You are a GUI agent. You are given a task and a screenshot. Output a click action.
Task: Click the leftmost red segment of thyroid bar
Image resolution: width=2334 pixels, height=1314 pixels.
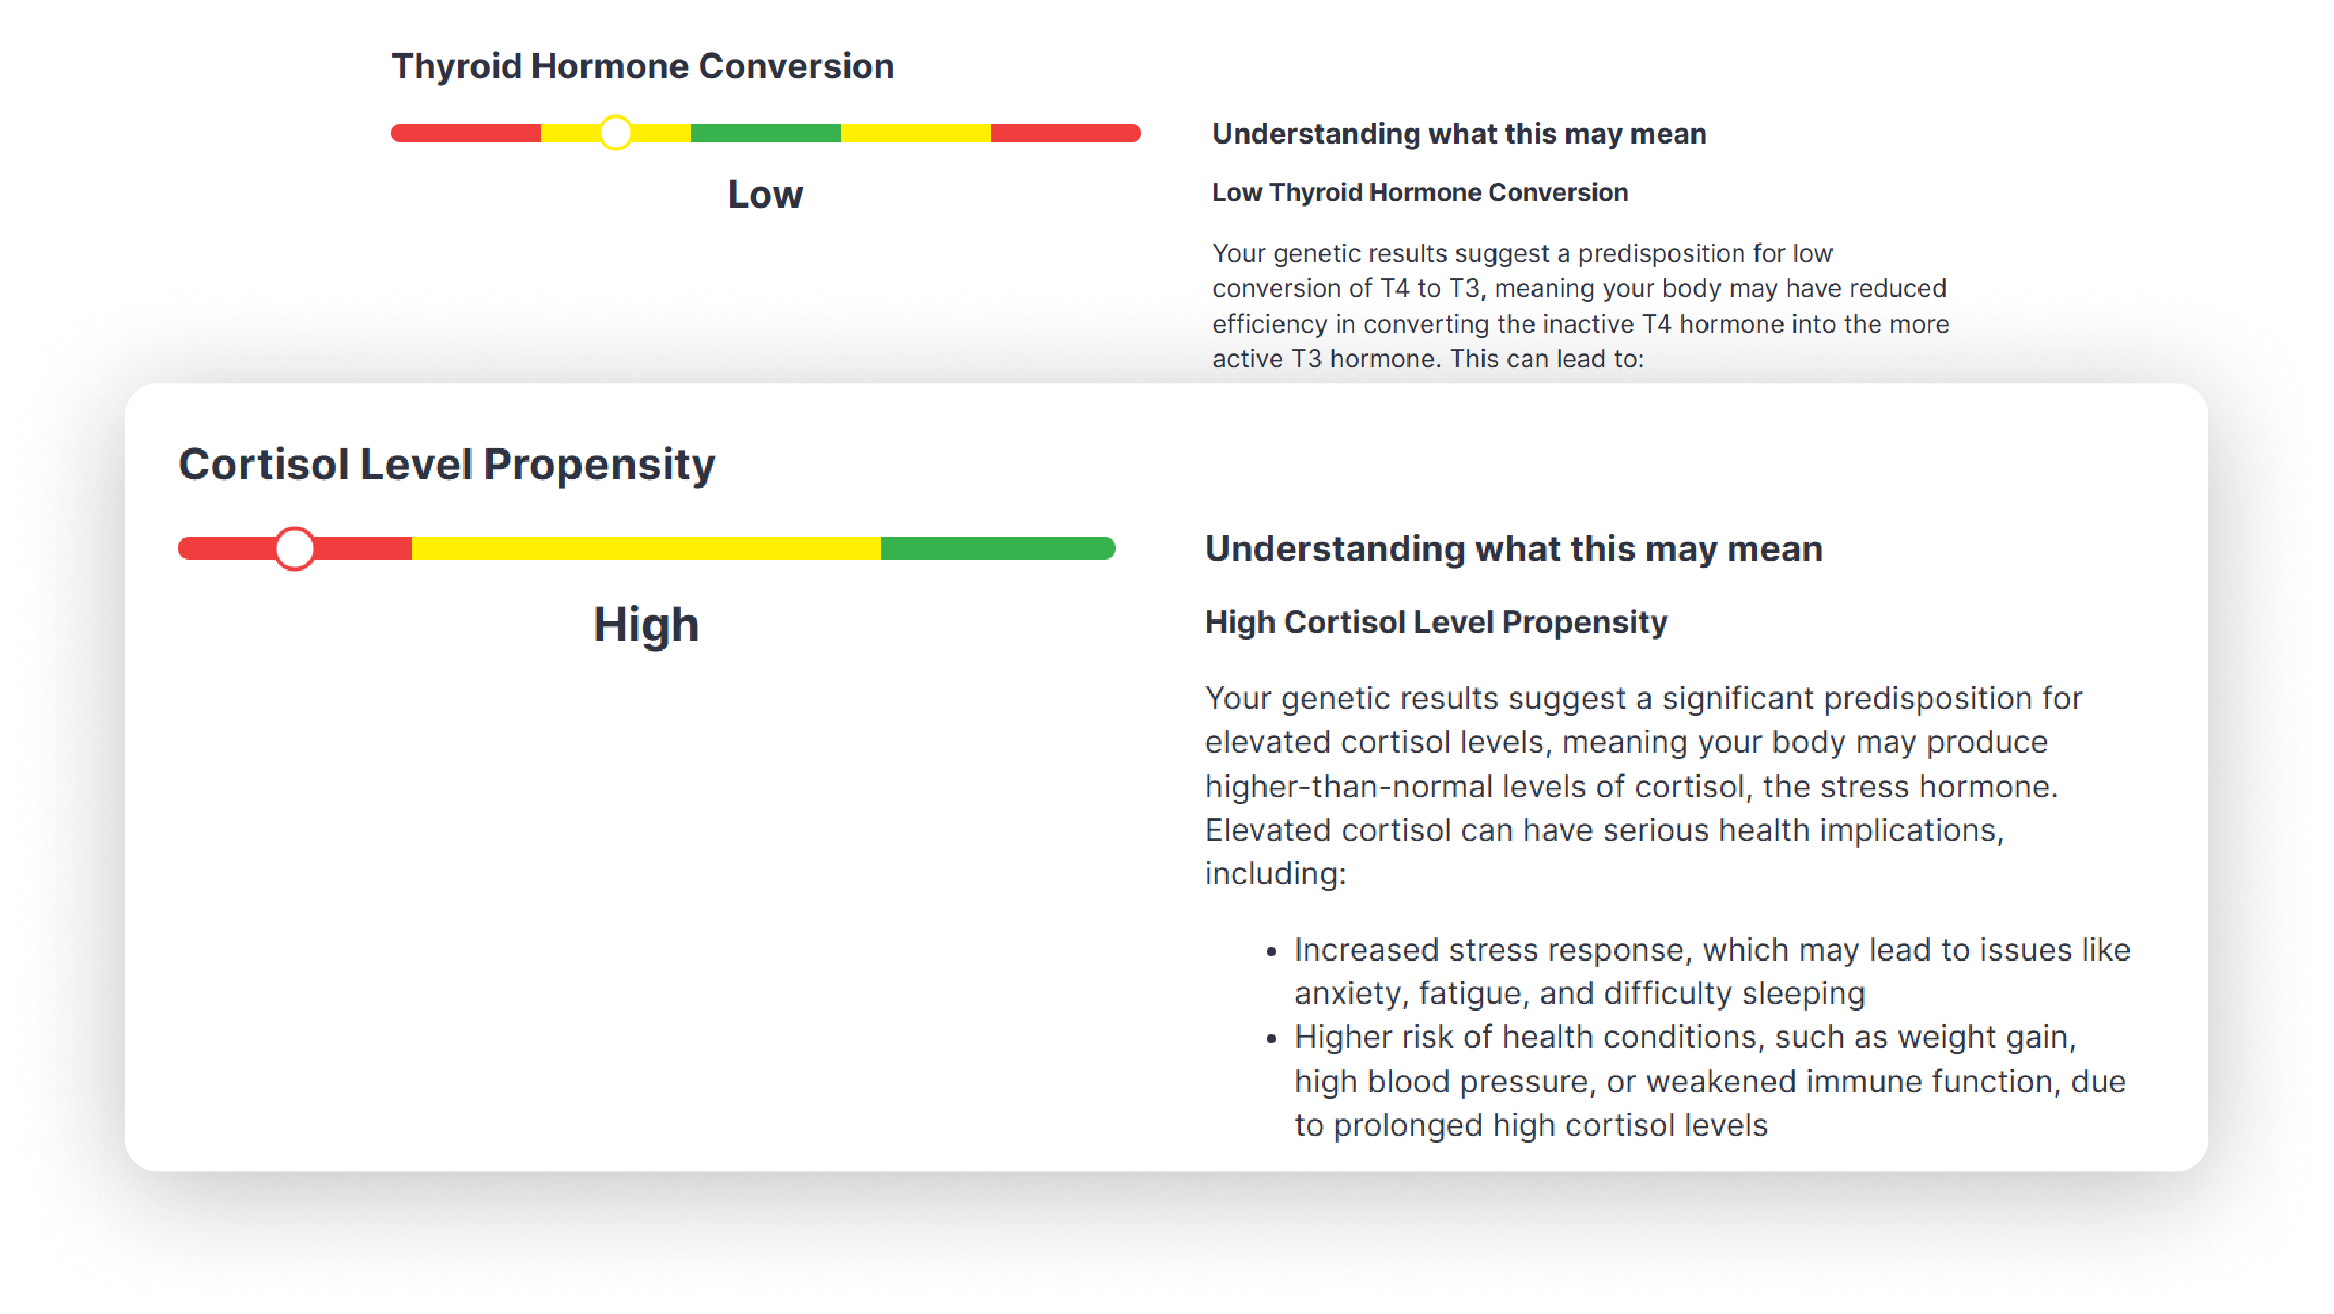click(465, 133)
